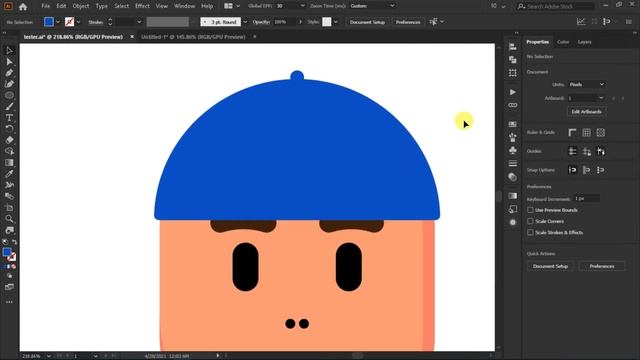
Task: Select the Zoom magnifier tool
Action: tap(9, 219)
